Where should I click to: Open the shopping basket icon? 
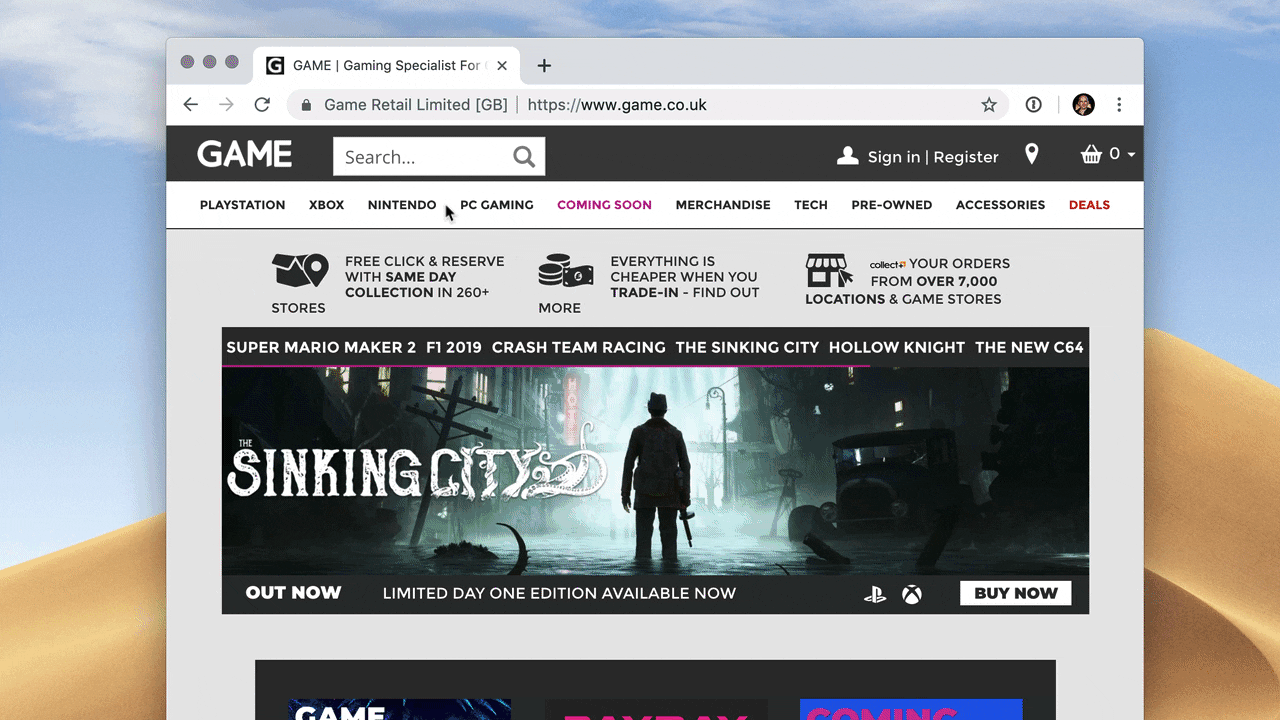click(x=1091, y=154)
